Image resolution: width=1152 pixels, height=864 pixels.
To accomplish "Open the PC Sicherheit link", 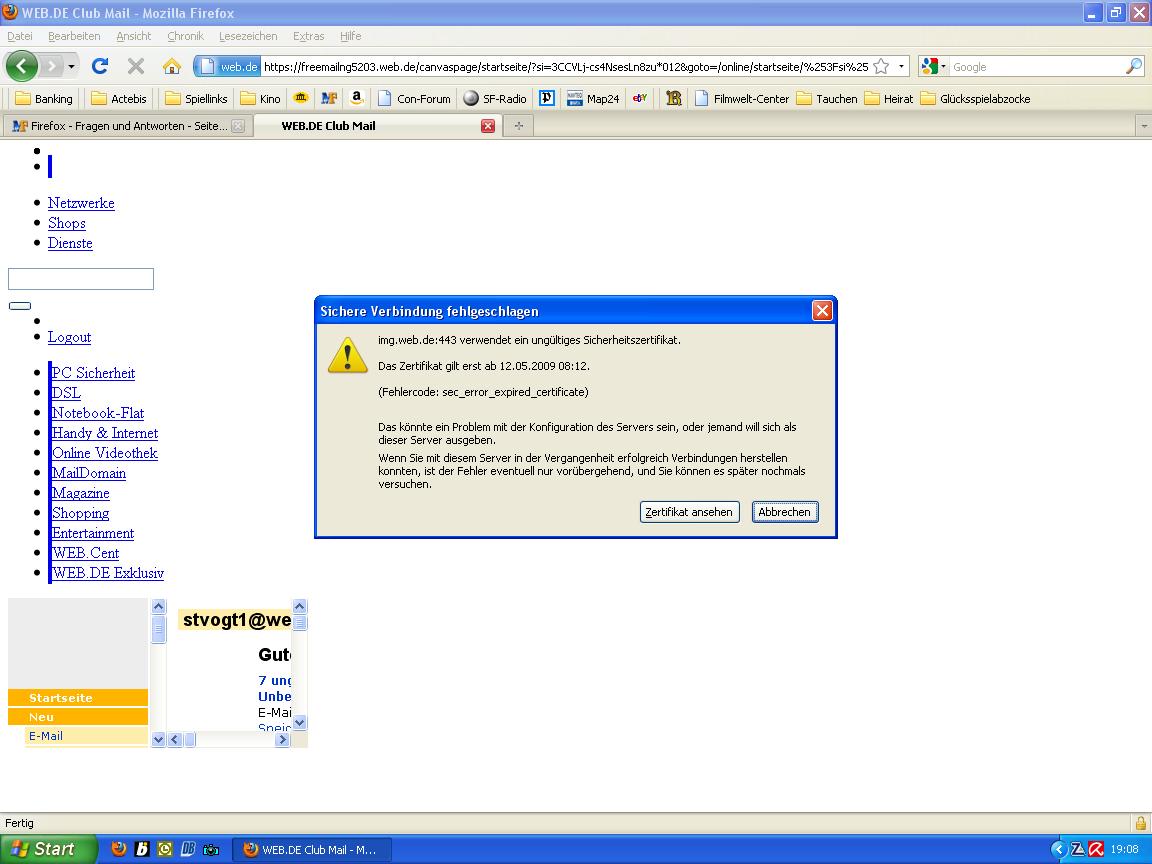I will tap(93, 372).
